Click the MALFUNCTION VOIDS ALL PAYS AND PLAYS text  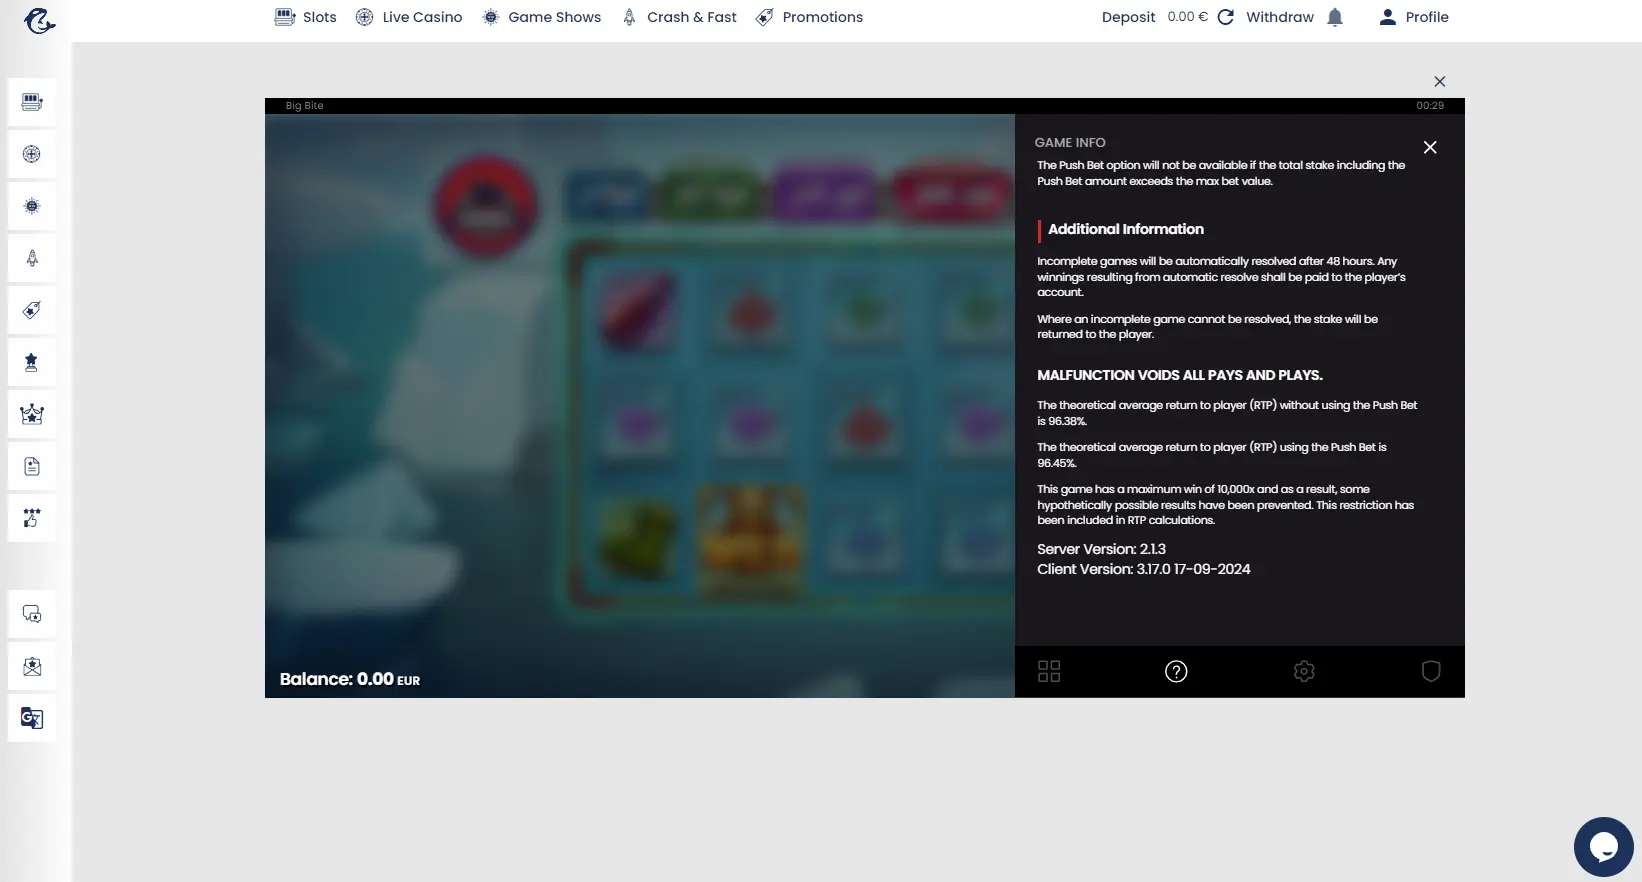[x=1180, y=375]
